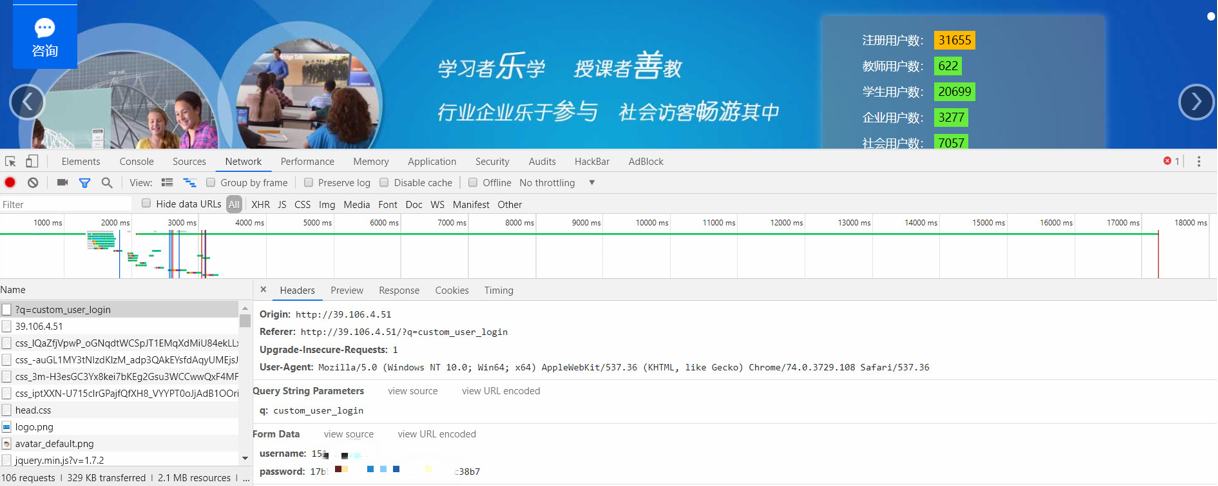
Task: Toggle the network filter funnel
Action: (x=85, y=183)
